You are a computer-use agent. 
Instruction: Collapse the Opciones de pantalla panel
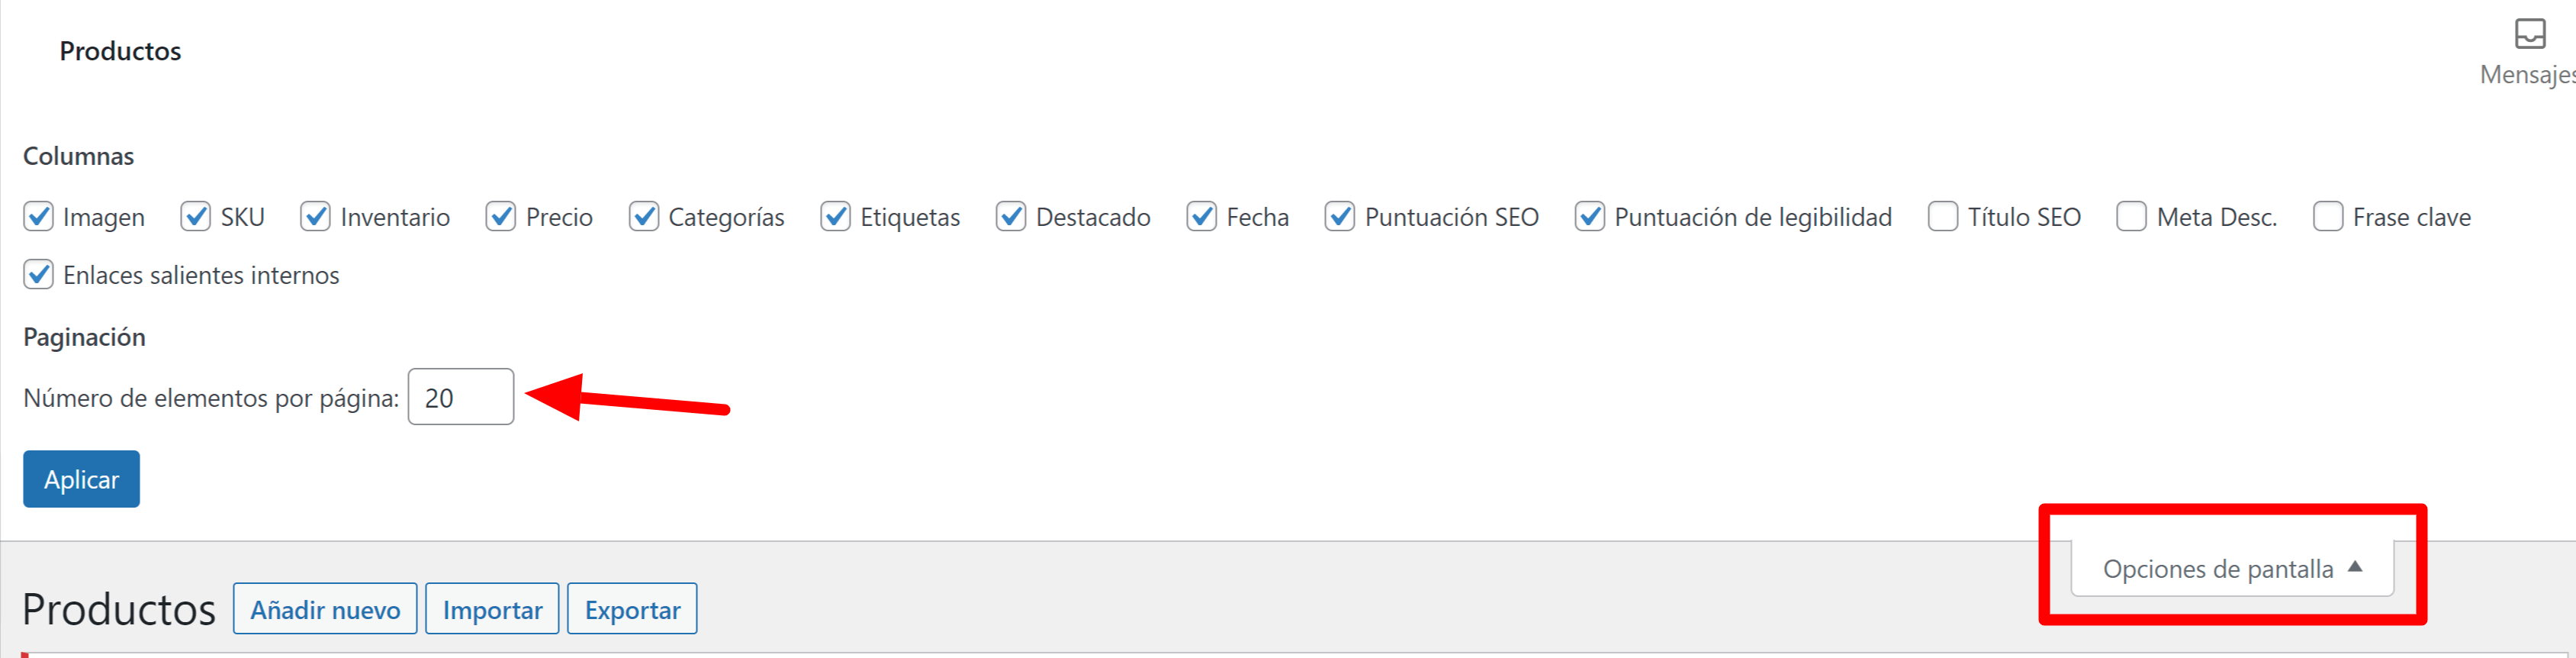(x=2232, y=568)
